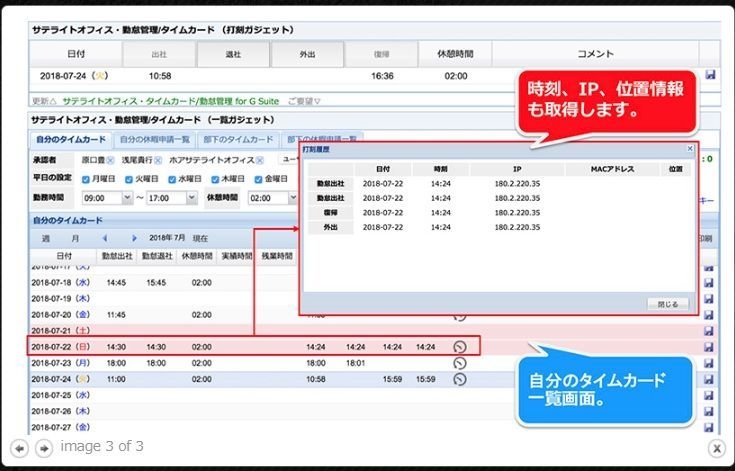
Task: Click the 復帰 return button
Action: [381, 54]
